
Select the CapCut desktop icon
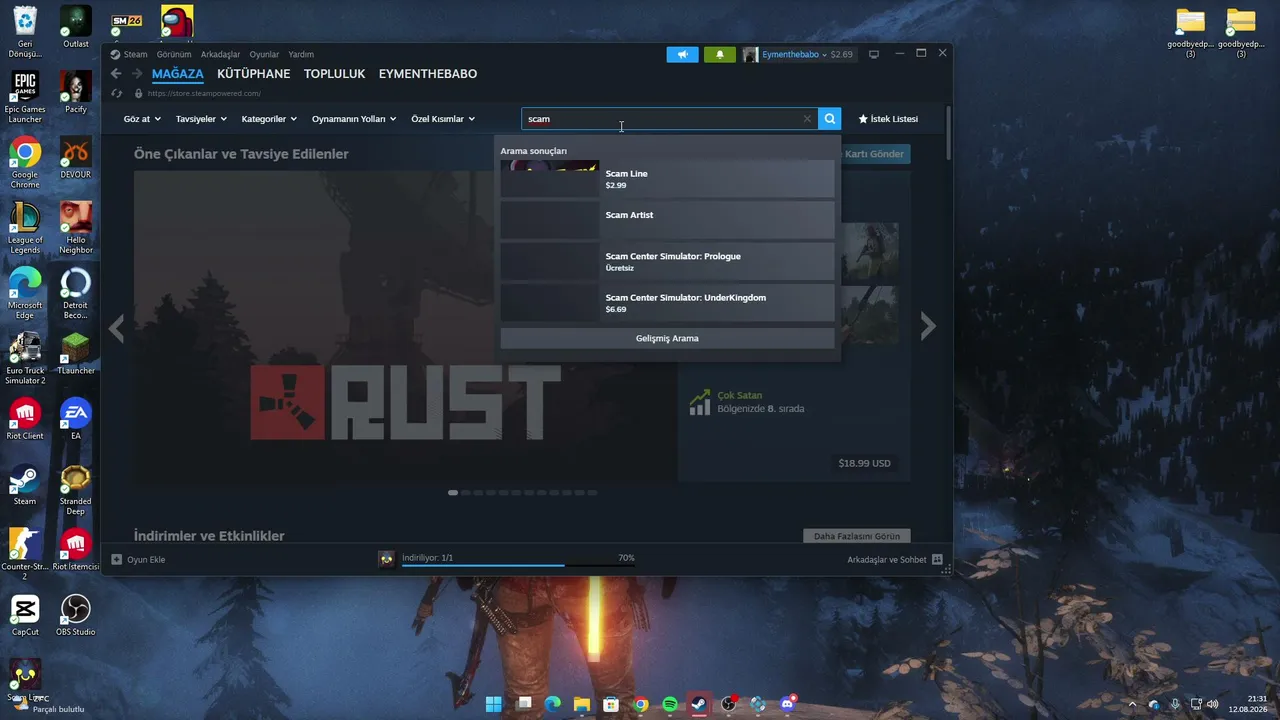[x=25, y=615]
